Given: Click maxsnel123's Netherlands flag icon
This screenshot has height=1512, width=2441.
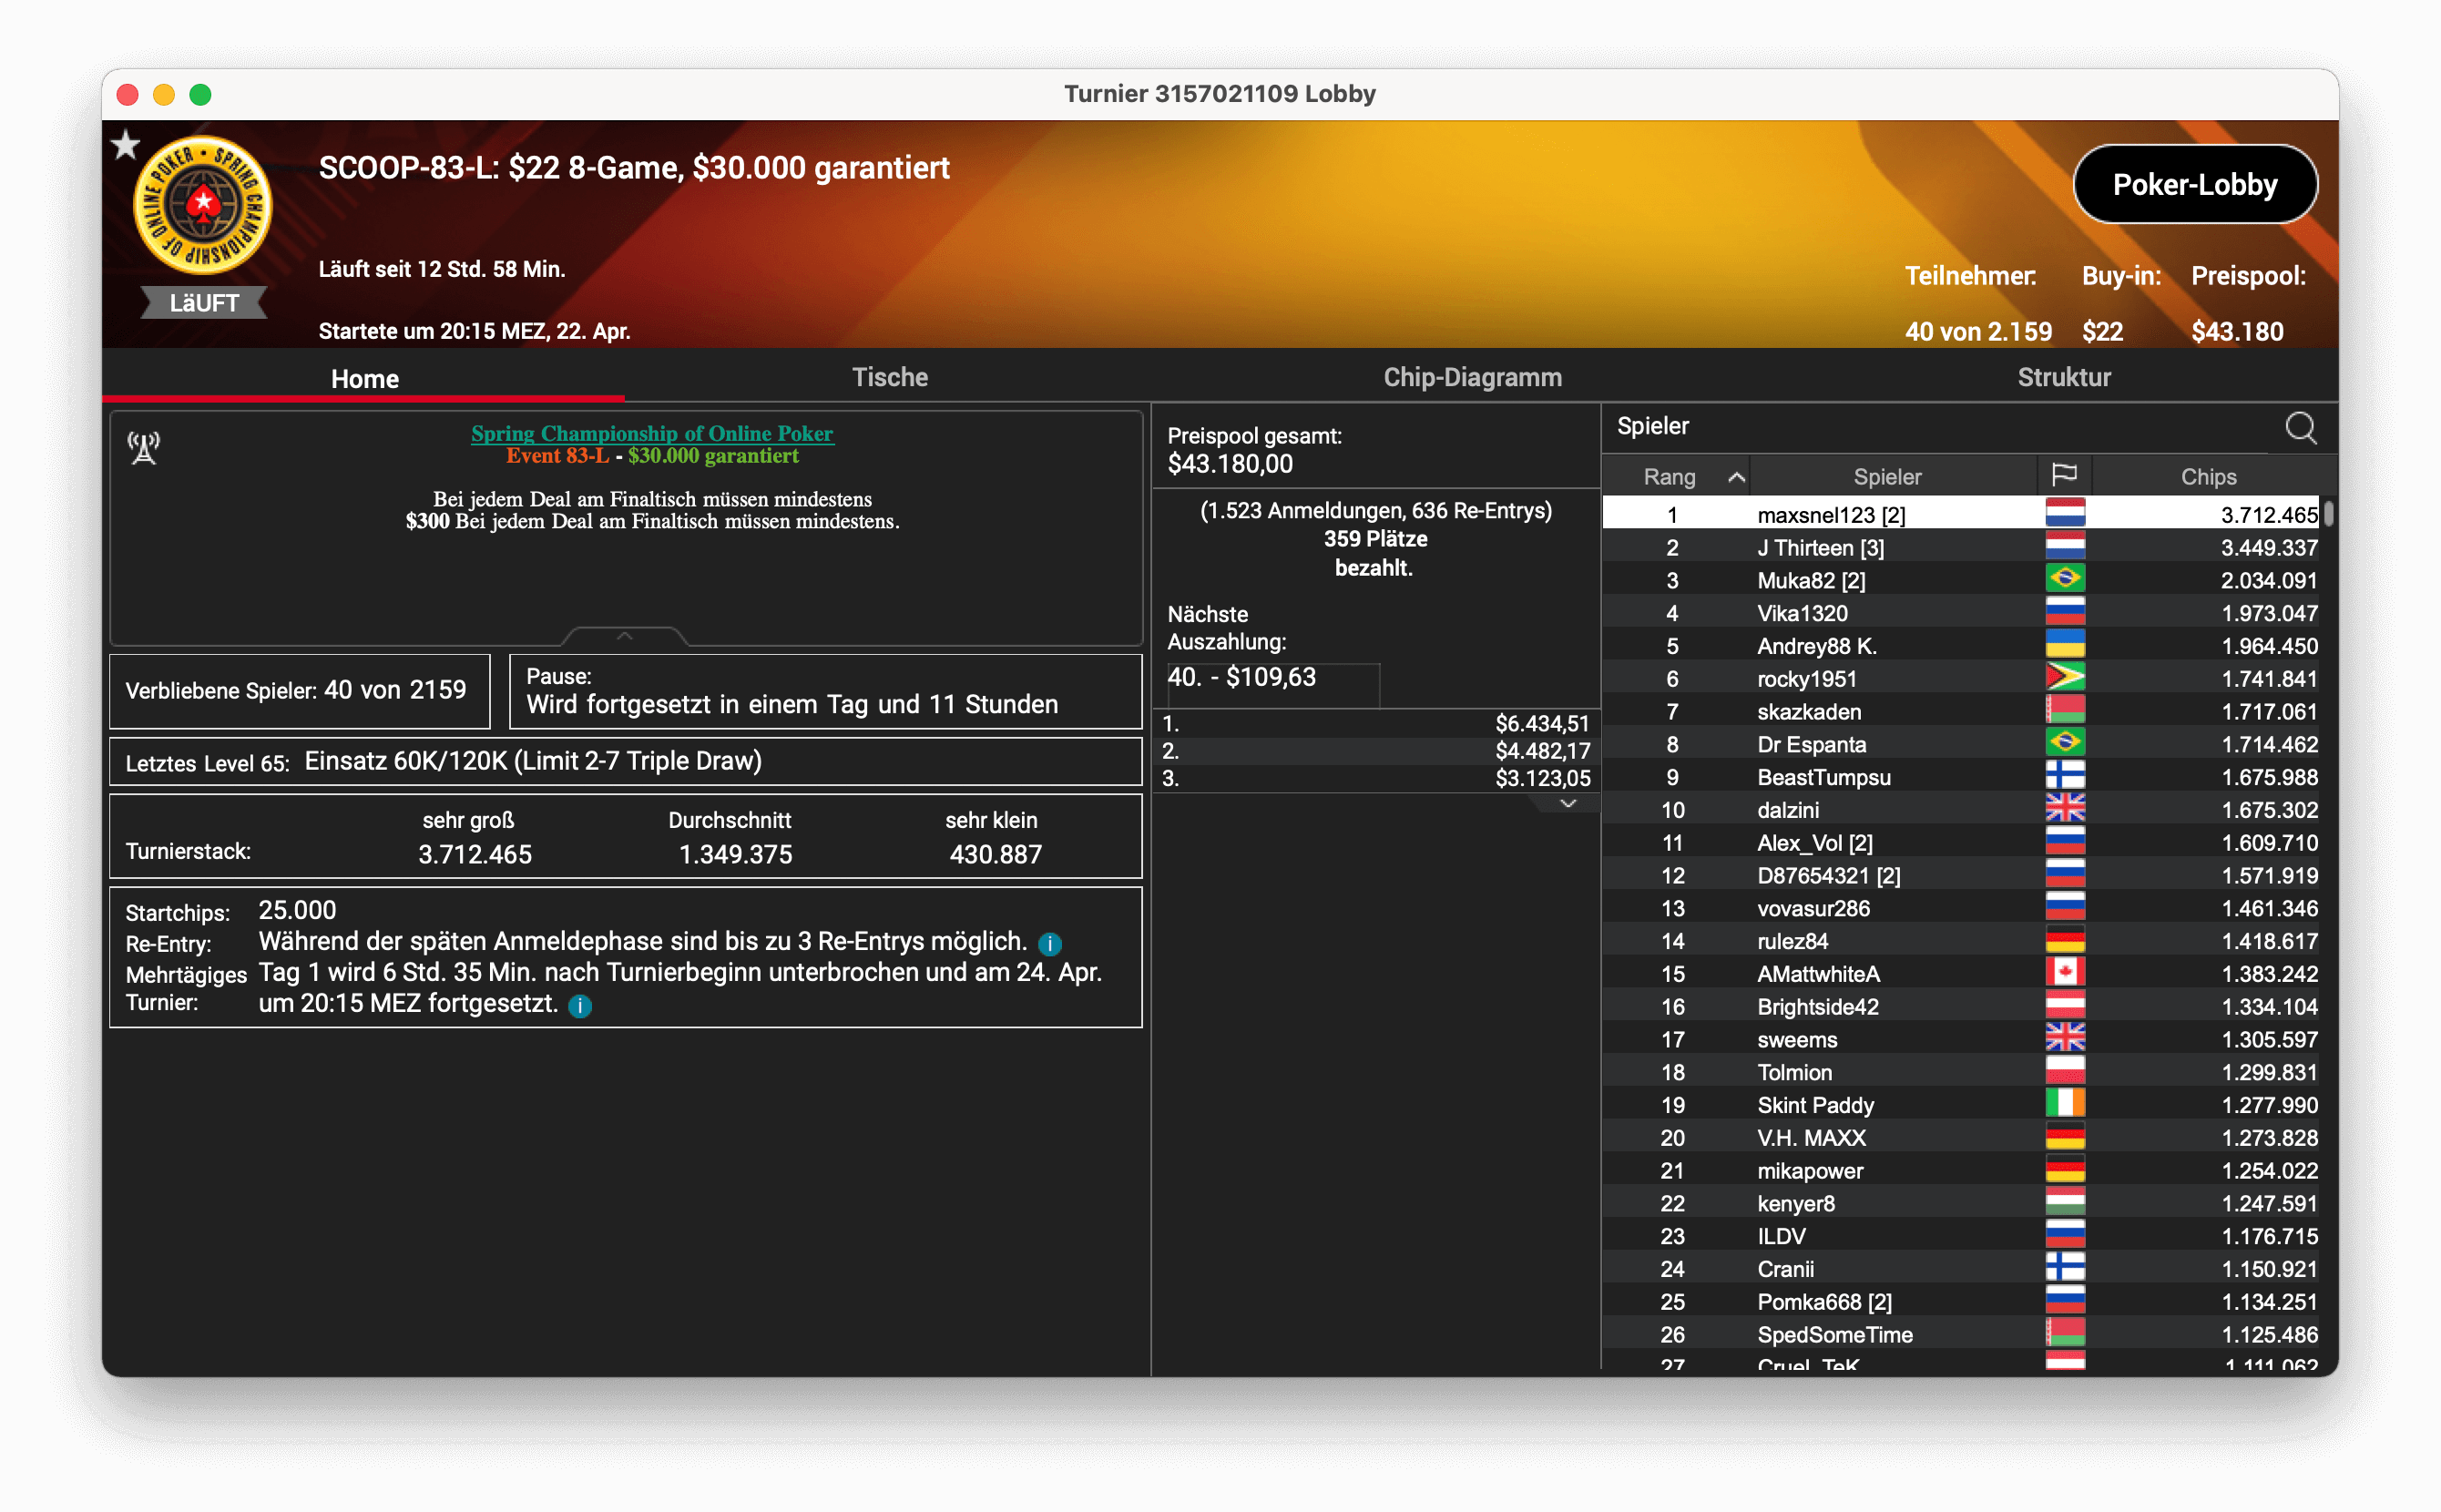Looking at the screenshot, I should [x=2065, y=514].
